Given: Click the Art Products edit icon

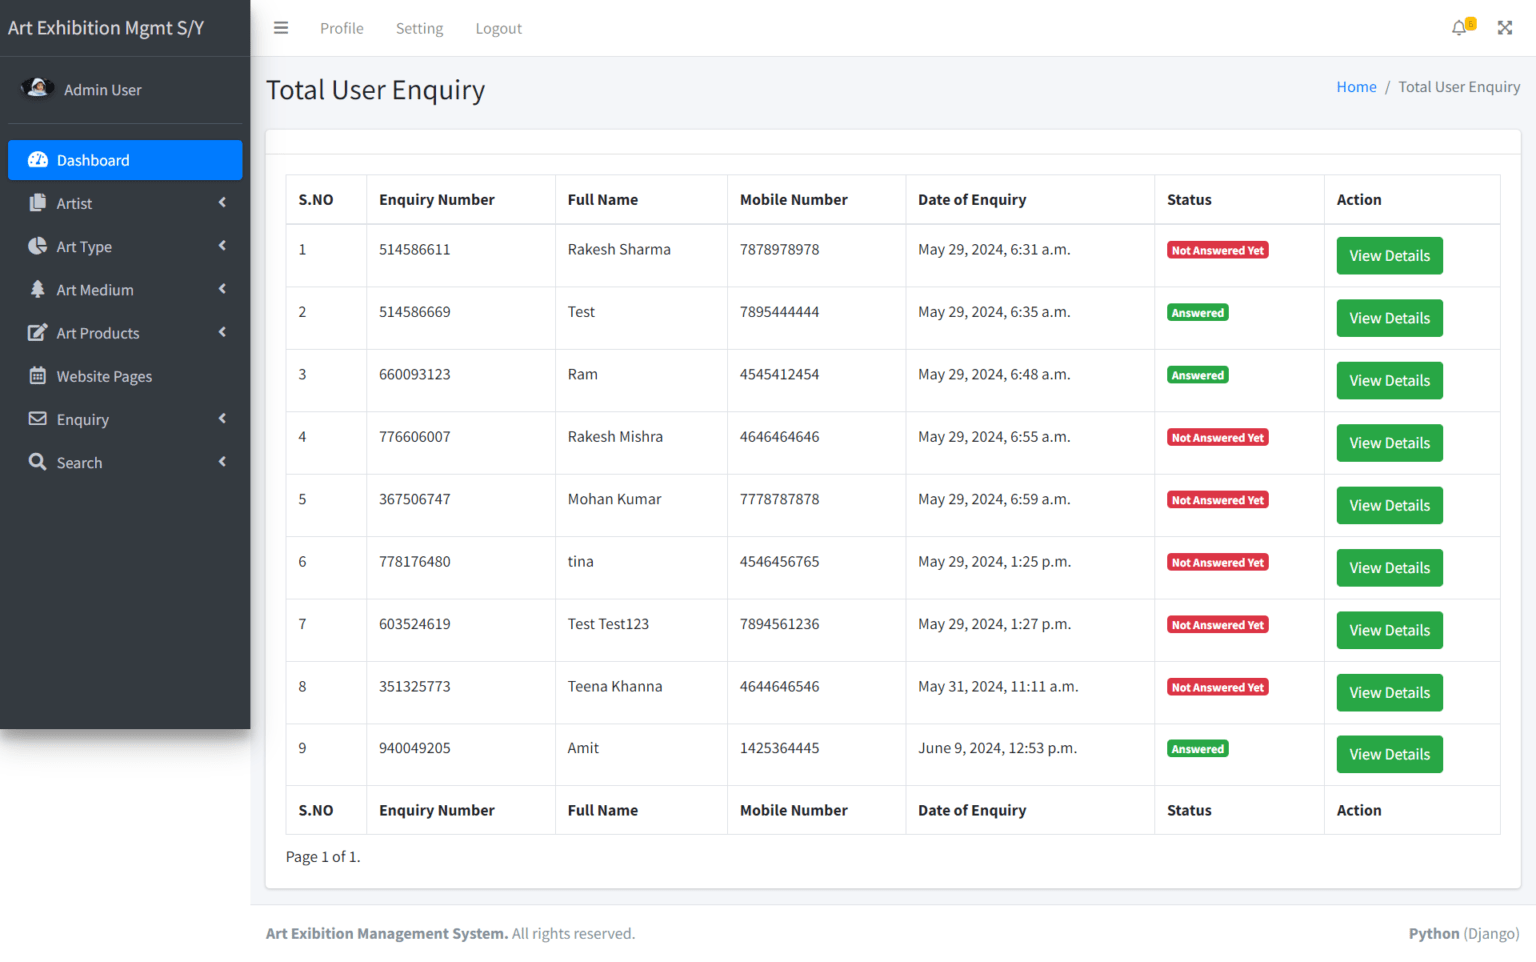Looking at the screenshot, I should (38, 333).
